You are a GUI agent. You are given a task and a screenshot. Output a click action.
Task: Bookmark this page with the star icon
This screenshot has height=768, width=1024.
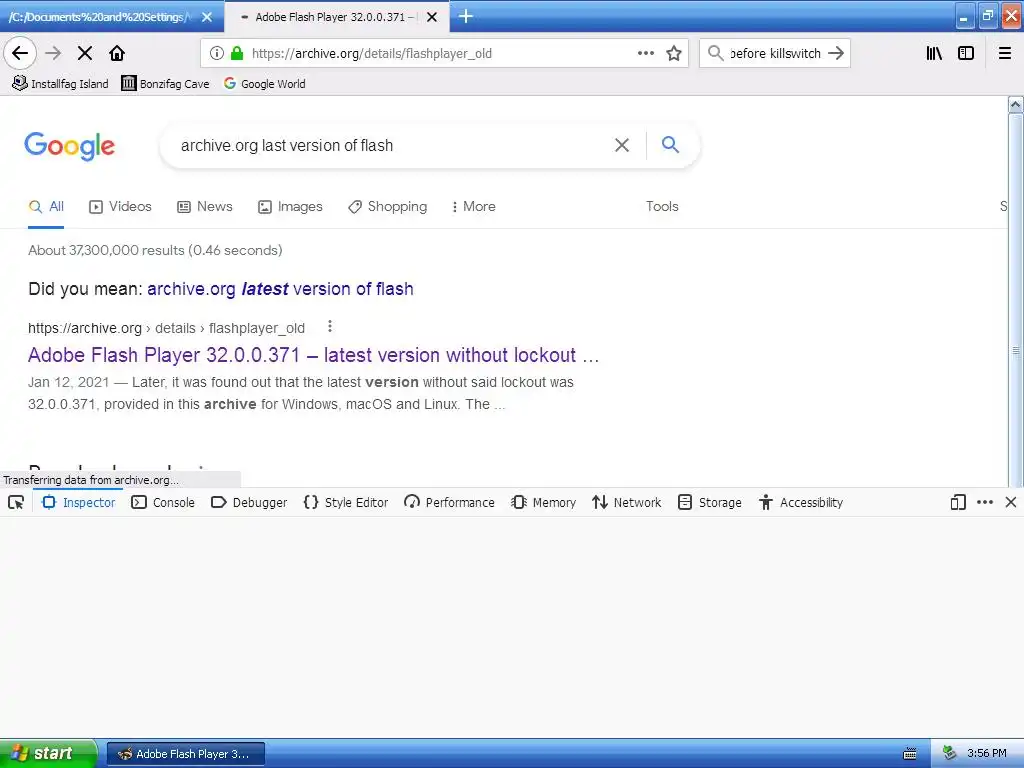tap(674, 53)
